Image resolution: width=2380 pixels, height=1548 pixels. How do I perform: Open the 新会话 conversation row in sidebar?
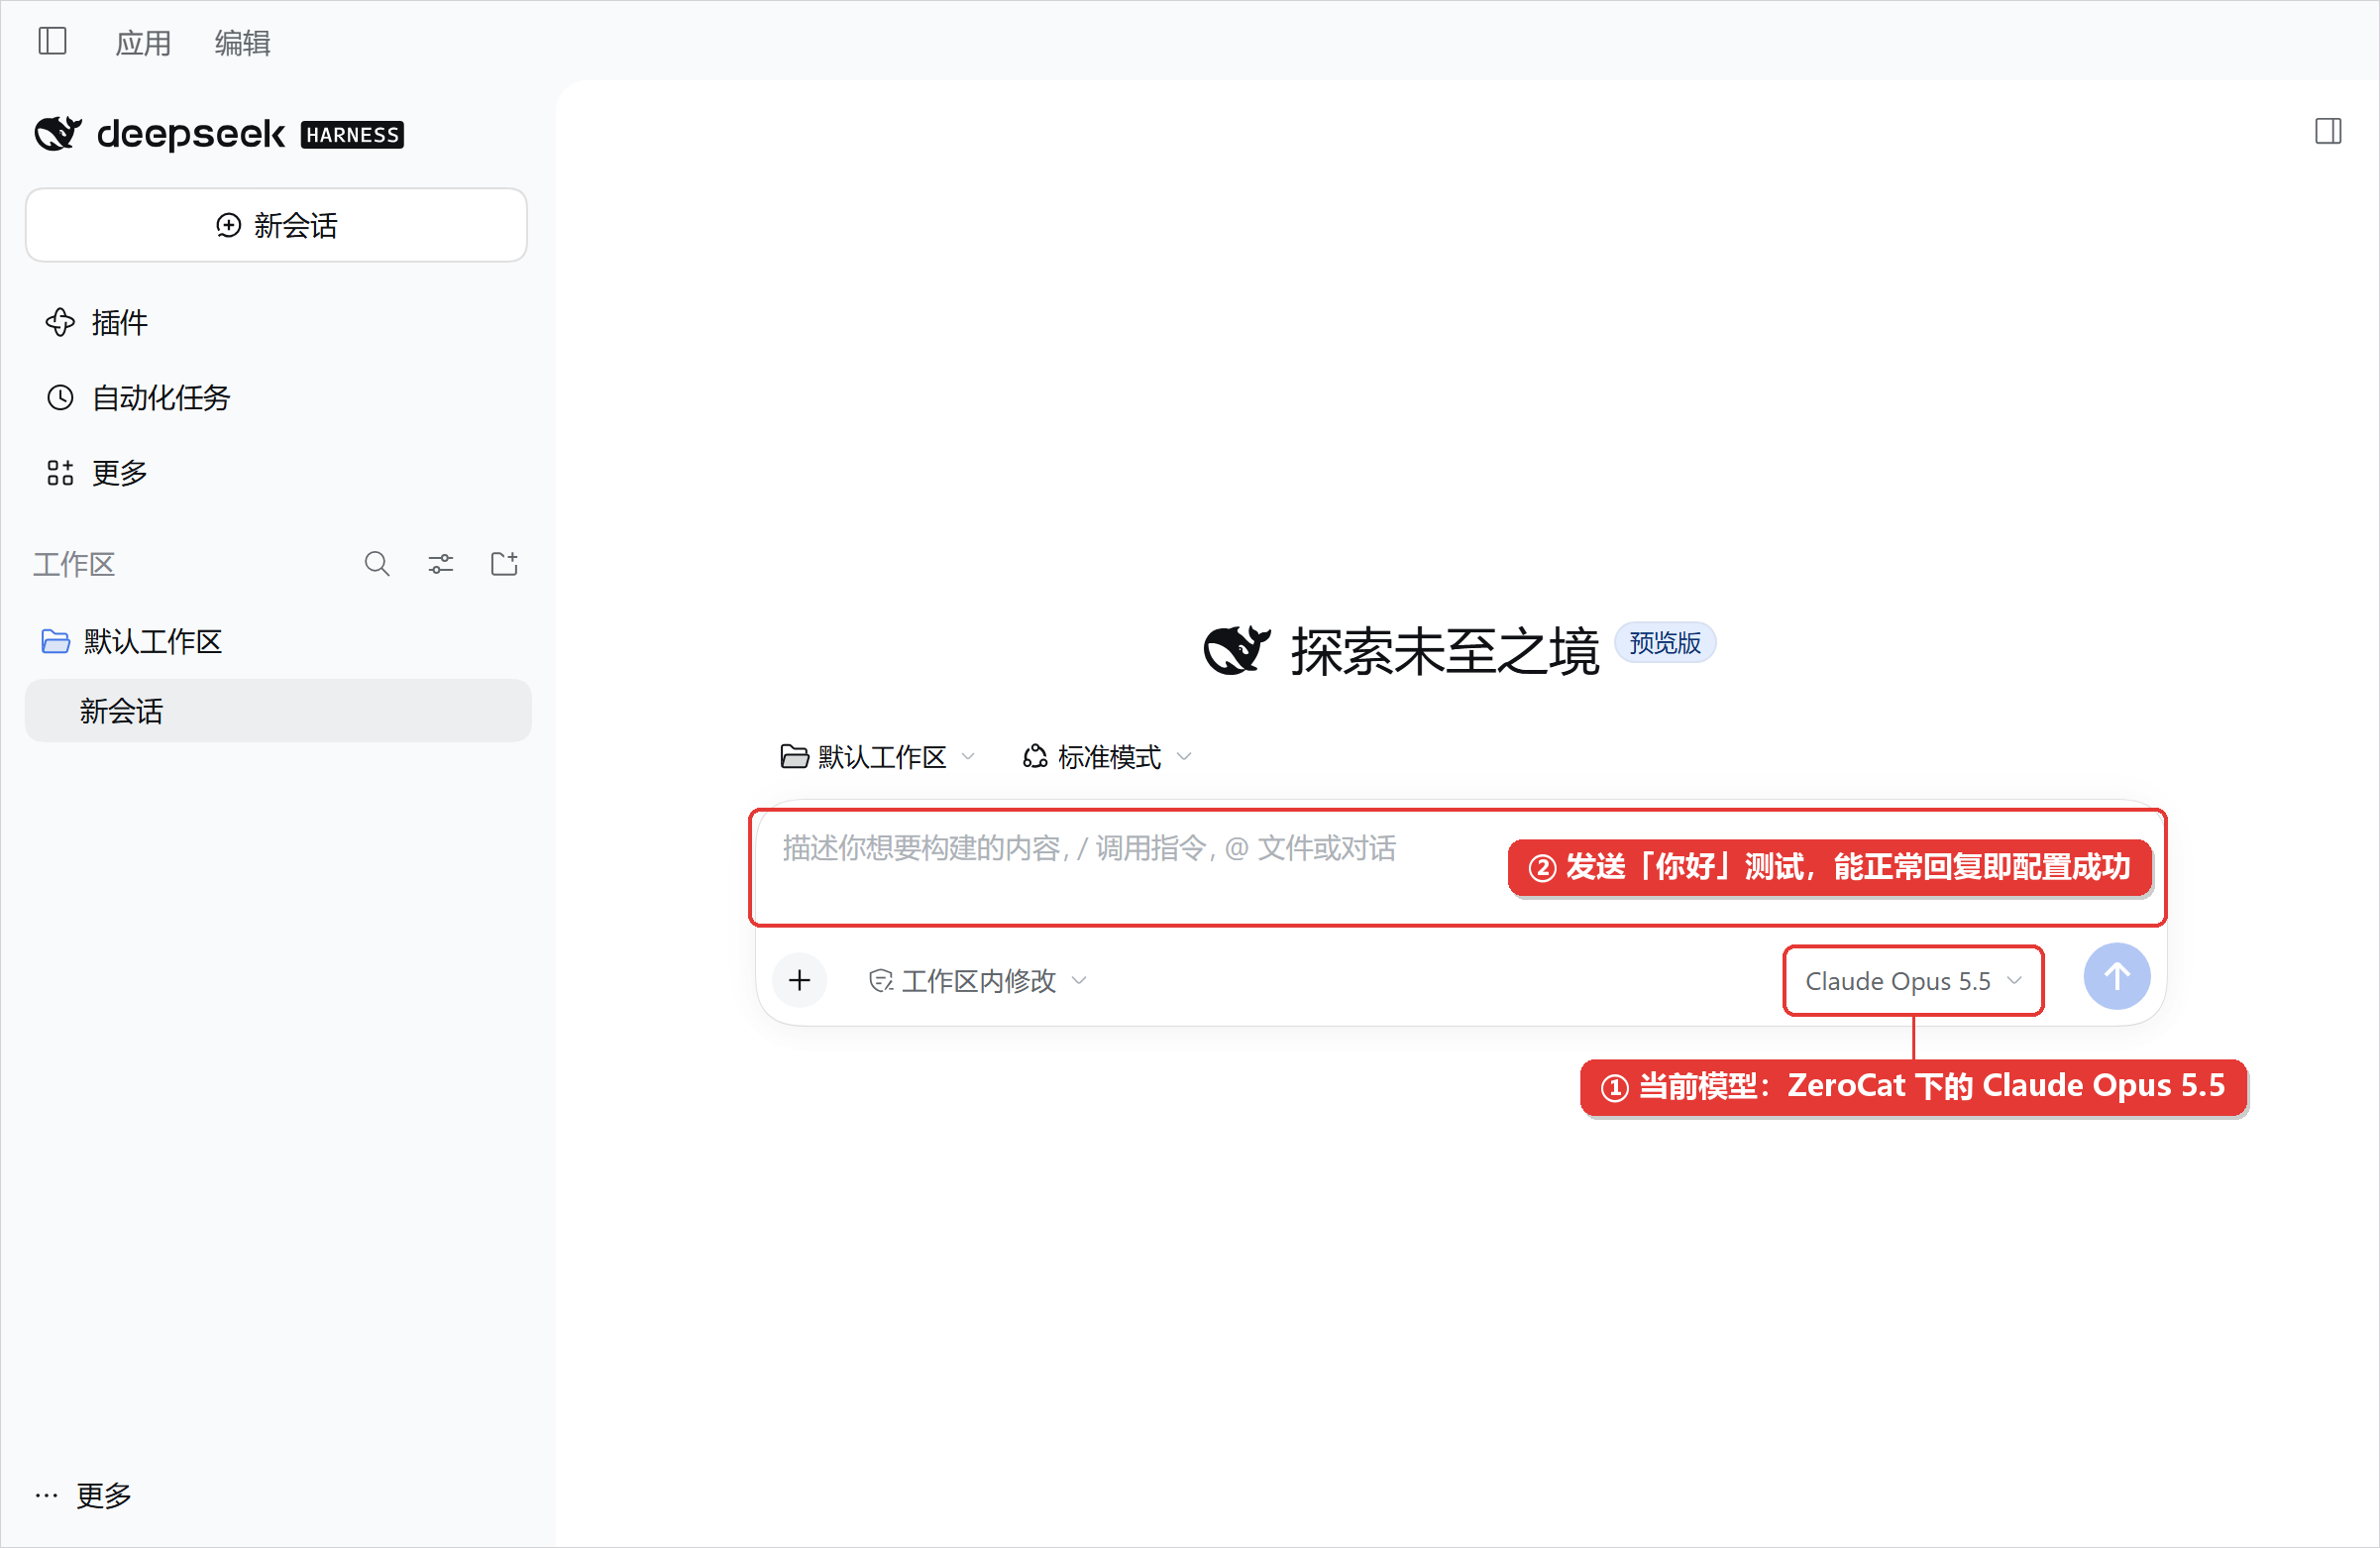point(278,711)
